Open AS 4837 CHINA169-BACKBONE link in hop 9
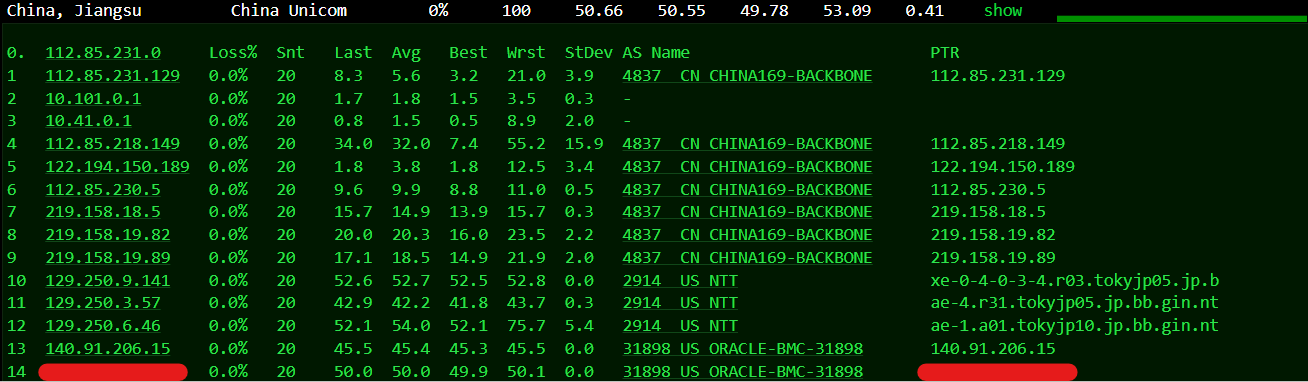 (x=747, y=258)
